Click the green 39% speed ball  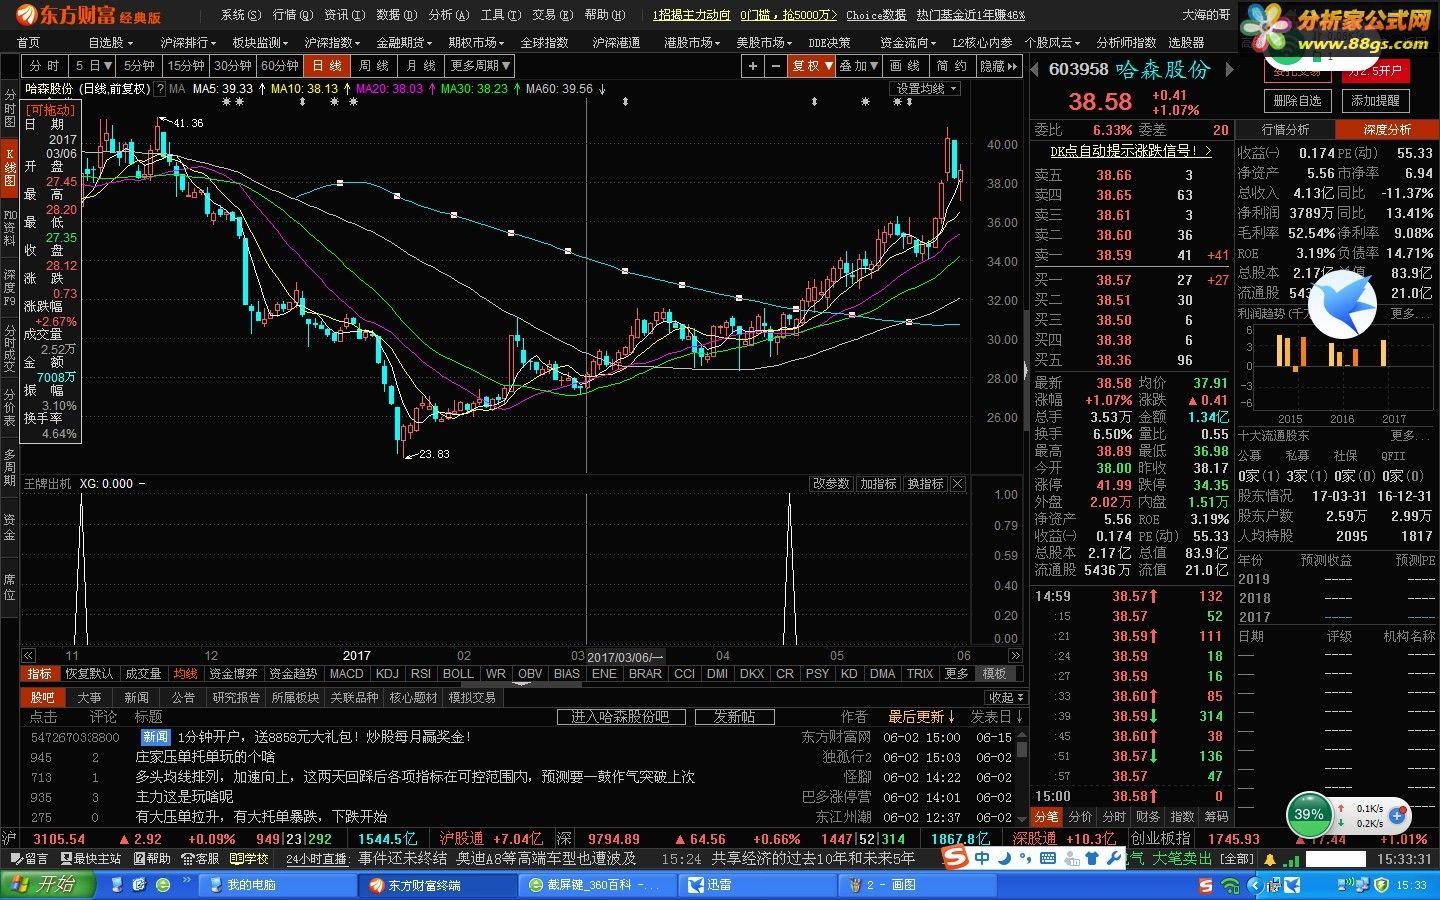tap(1308, 815)
